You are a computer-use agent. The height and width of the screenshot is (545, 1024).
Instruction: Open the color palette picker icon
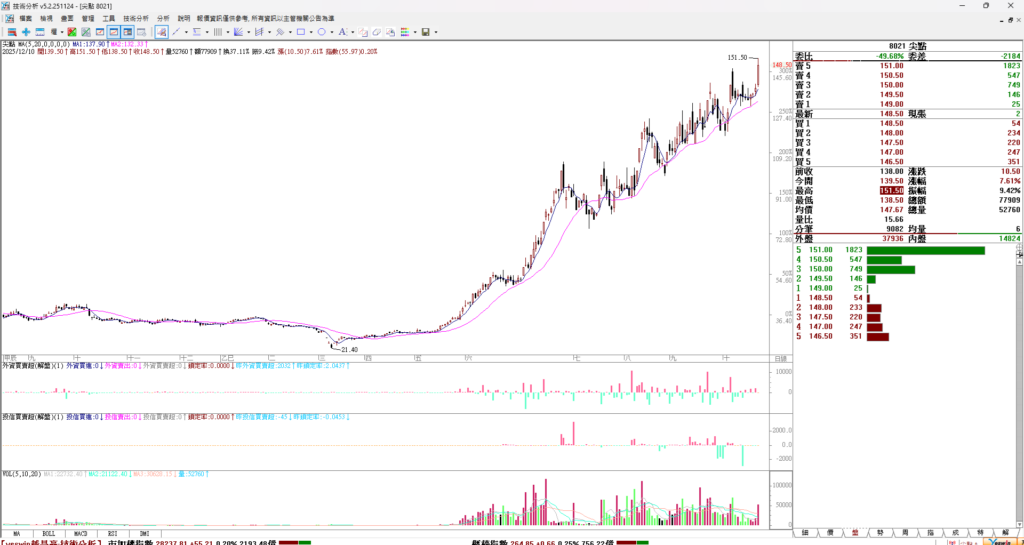pos(405,32)
